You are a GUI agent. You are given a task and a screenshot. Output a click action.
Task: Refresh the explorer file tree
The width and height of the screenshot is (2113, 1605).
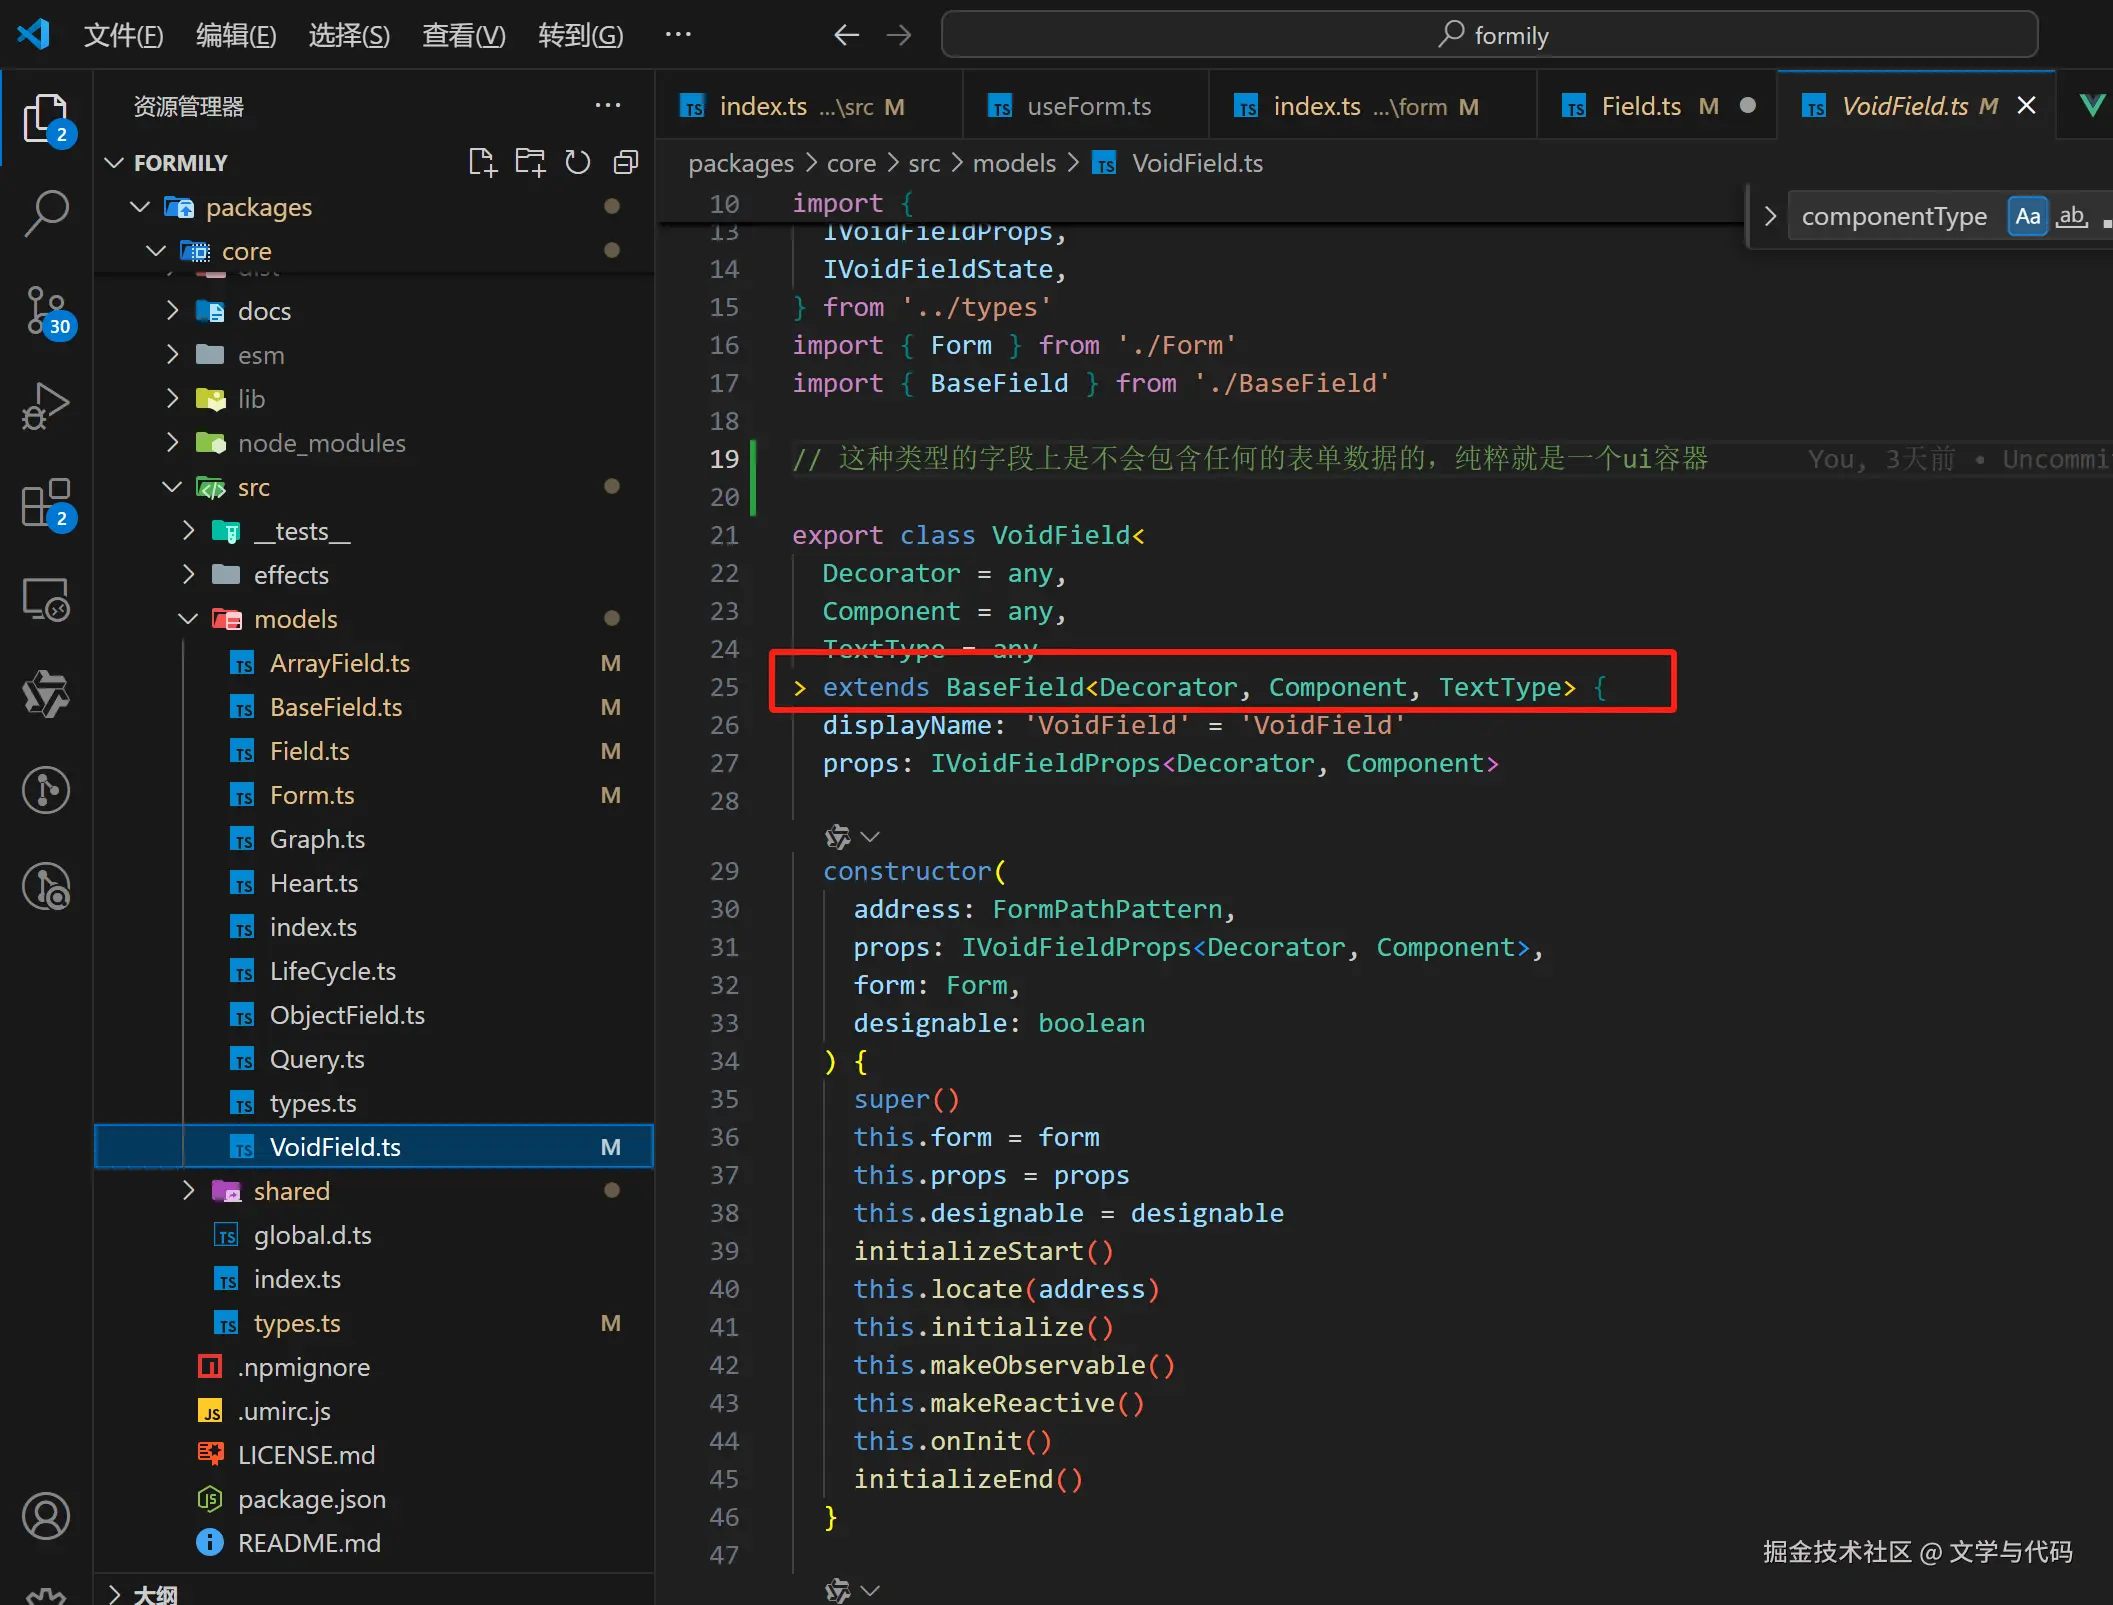coord(578,162)
